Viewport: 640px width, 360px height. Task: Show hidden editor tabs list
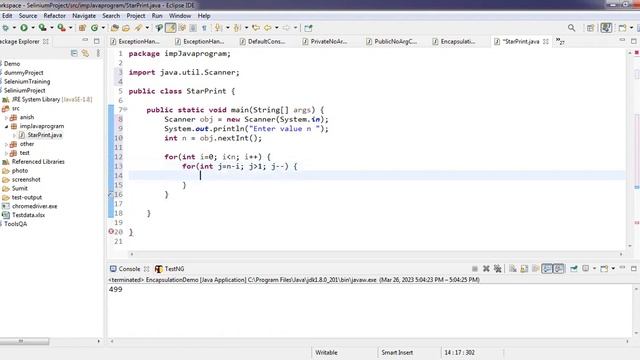tap(560, 41)
